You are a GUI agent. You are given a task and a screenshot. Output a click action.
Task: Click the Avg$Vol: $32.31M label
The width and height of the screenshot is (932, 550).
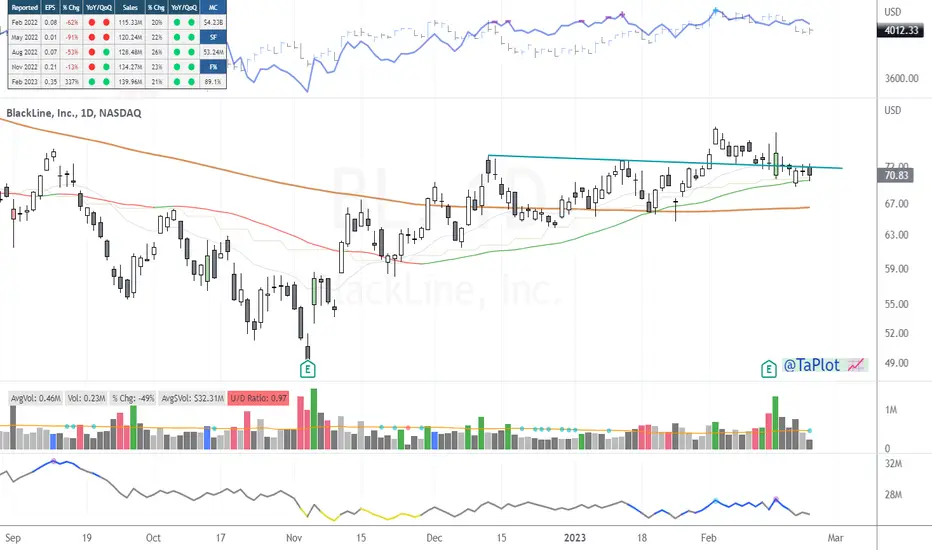191,398
